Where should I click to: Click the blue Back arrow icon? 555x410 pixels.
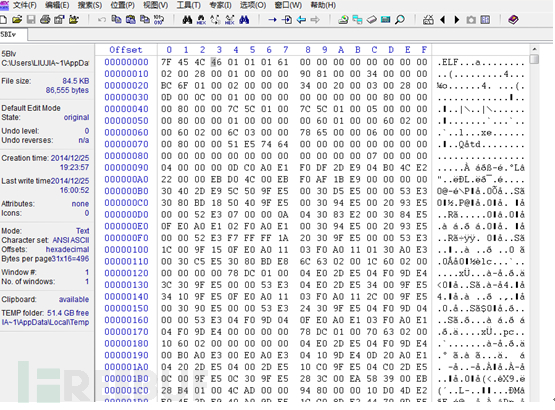(x=301, y=19)
